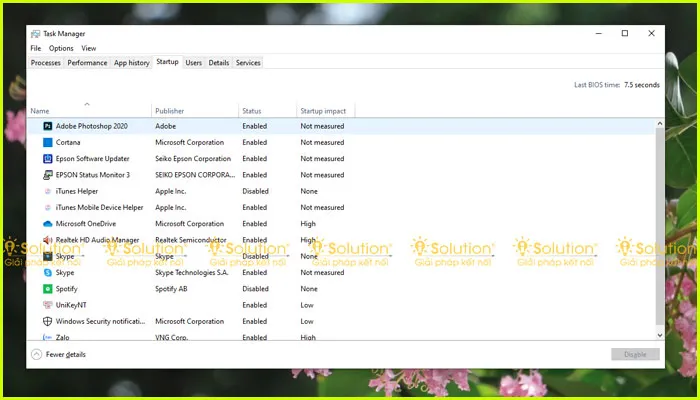Click the Disable button
The width and height of the screenshot is (700, 400).
pos(635,354)
